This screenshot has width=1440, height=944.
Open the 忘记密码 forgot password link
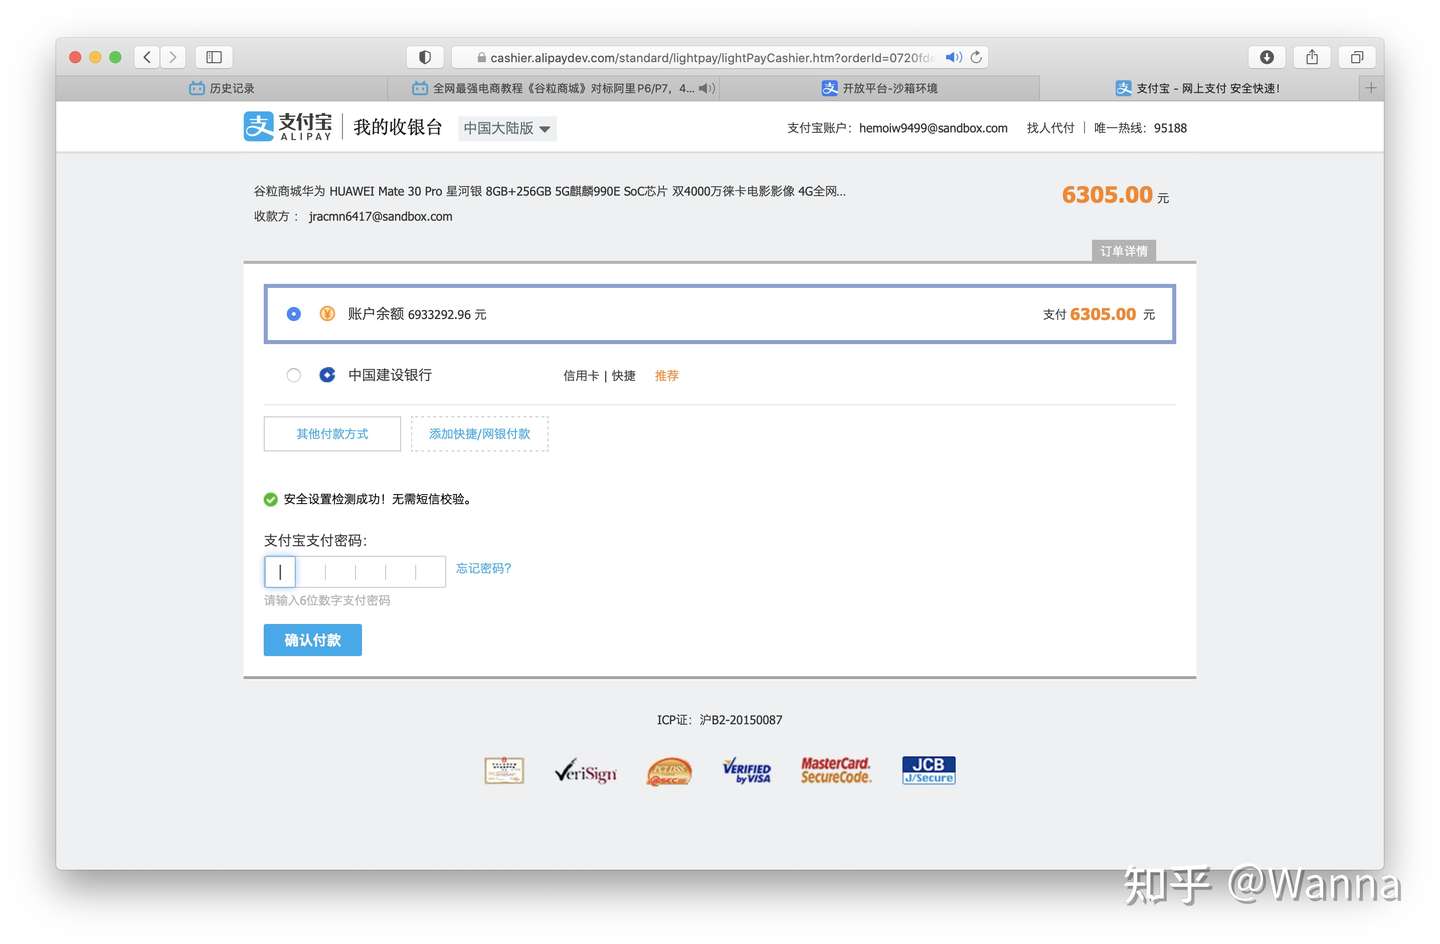483,568
